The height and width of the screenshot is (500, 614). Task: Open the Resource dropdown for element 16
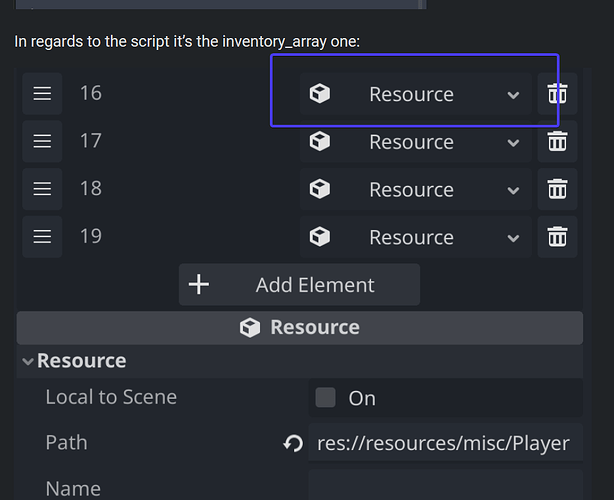[513, 95]
